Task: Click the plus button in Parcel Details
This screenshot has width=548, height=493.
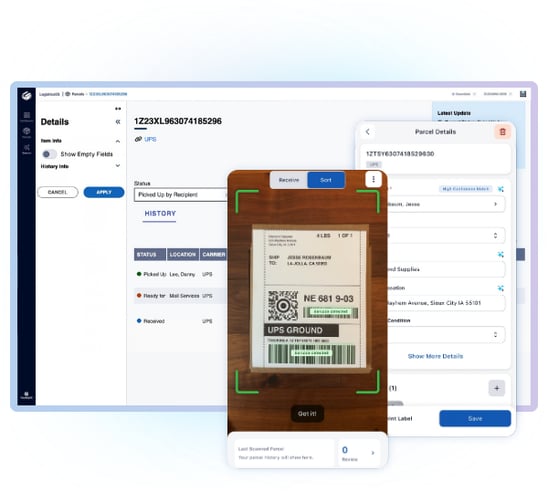Action: point(496,388)
